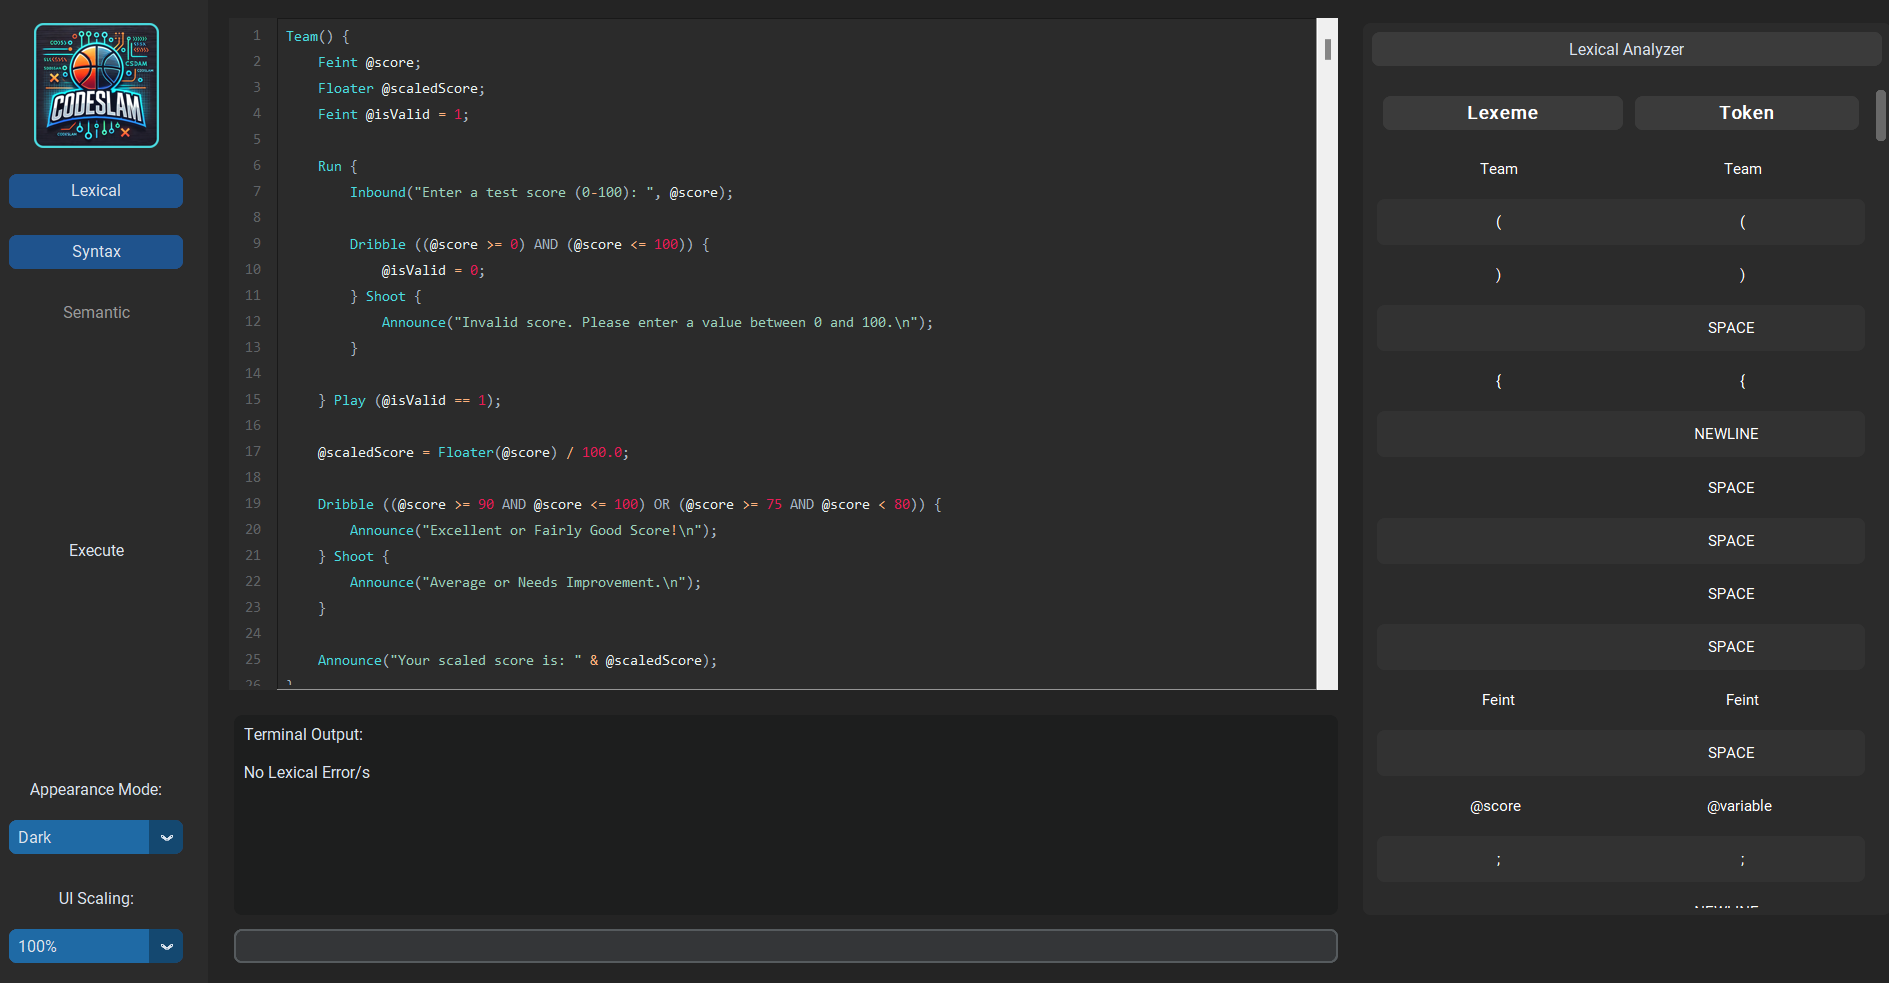
Task: Select the Team lexeme cell
Action: point(1498,169)
